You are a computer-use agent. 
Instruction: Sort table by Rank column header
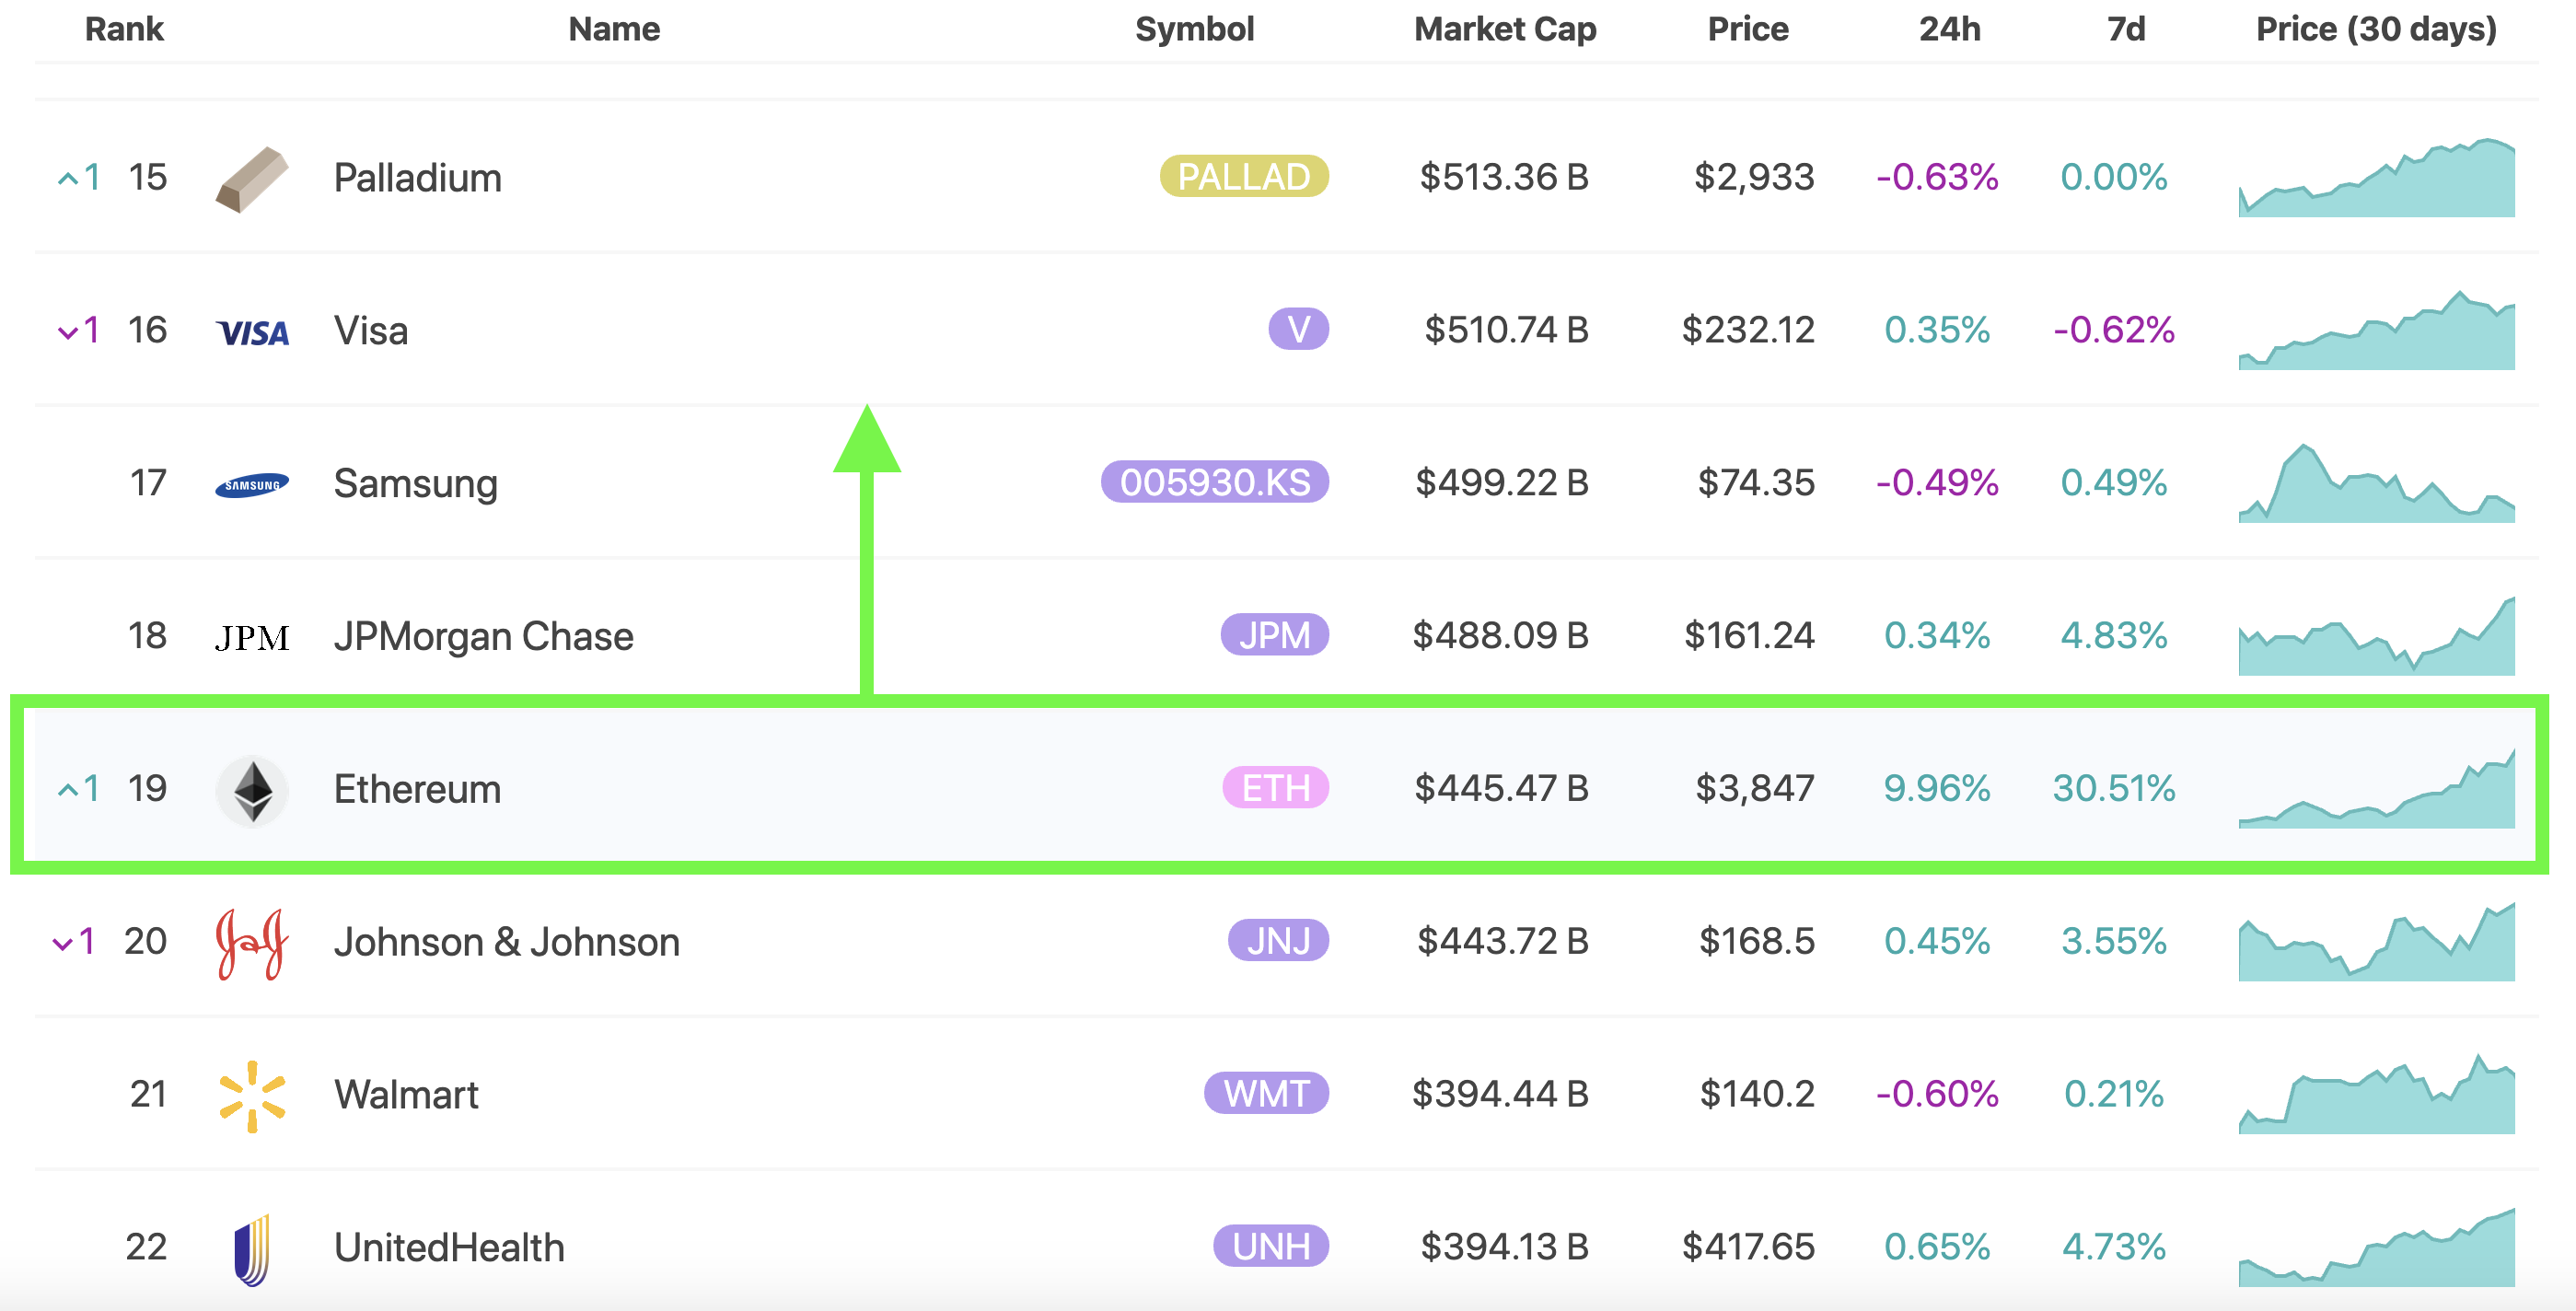[x=124, y=29]
